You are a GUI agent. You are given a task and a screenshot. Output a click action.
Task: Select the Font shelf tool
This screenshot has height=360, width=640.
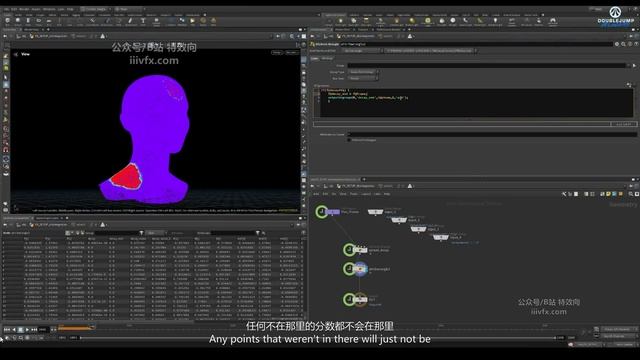coord(143,21)
